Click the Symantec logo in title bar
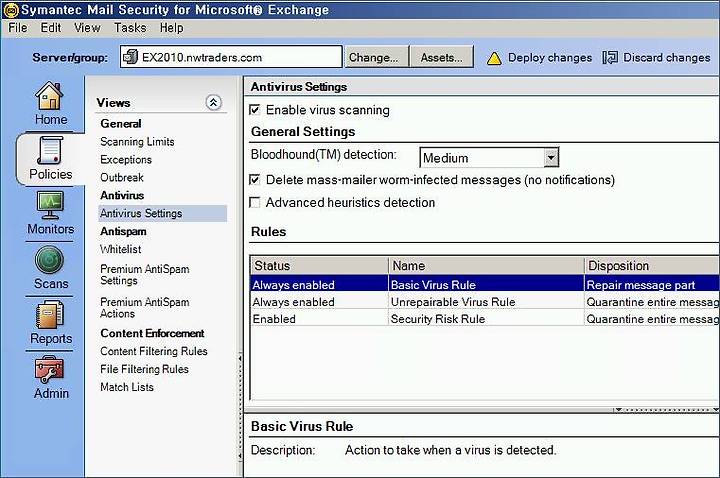The height and width of the screenshot is (478, 720). click(x=10, y=10)
